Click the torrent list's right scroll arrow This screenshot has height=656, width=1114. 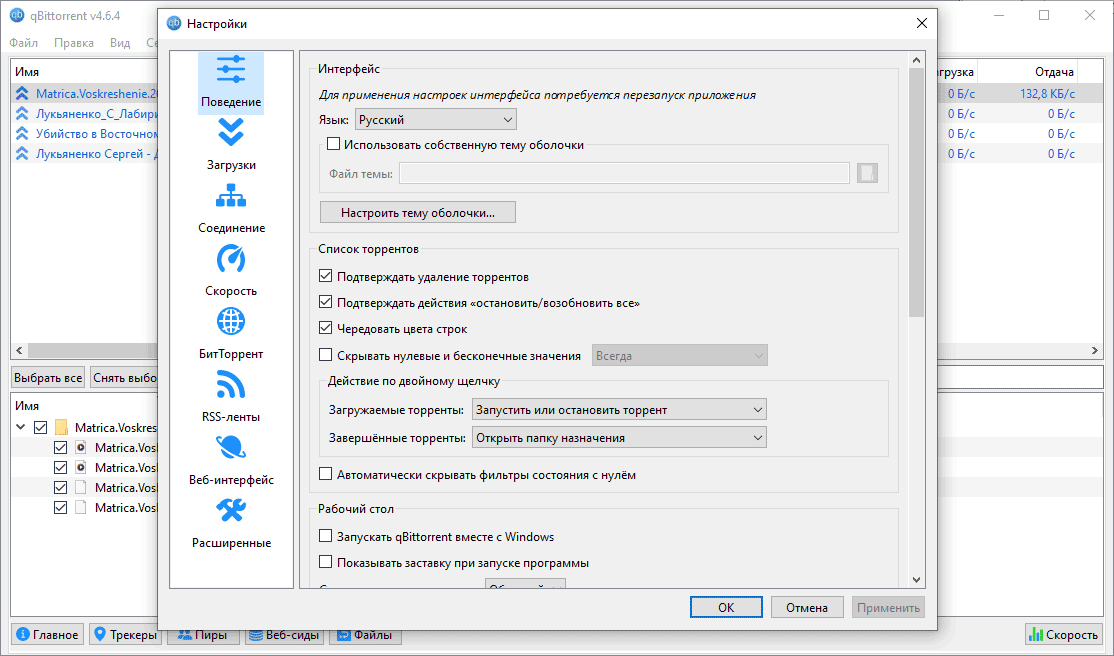pyautogui.click(x=1095, y=350)
